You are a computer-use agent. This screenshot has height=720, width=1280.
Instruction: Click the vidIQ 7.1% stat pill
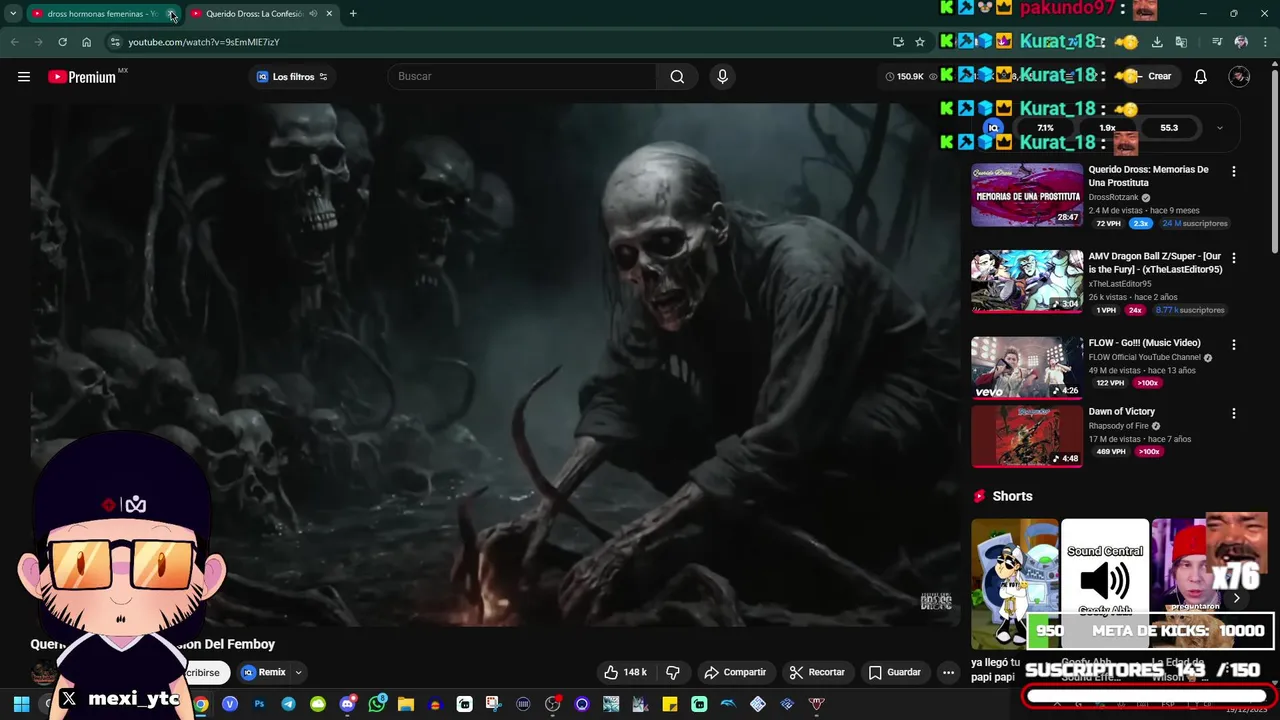tap(1045, 128)
